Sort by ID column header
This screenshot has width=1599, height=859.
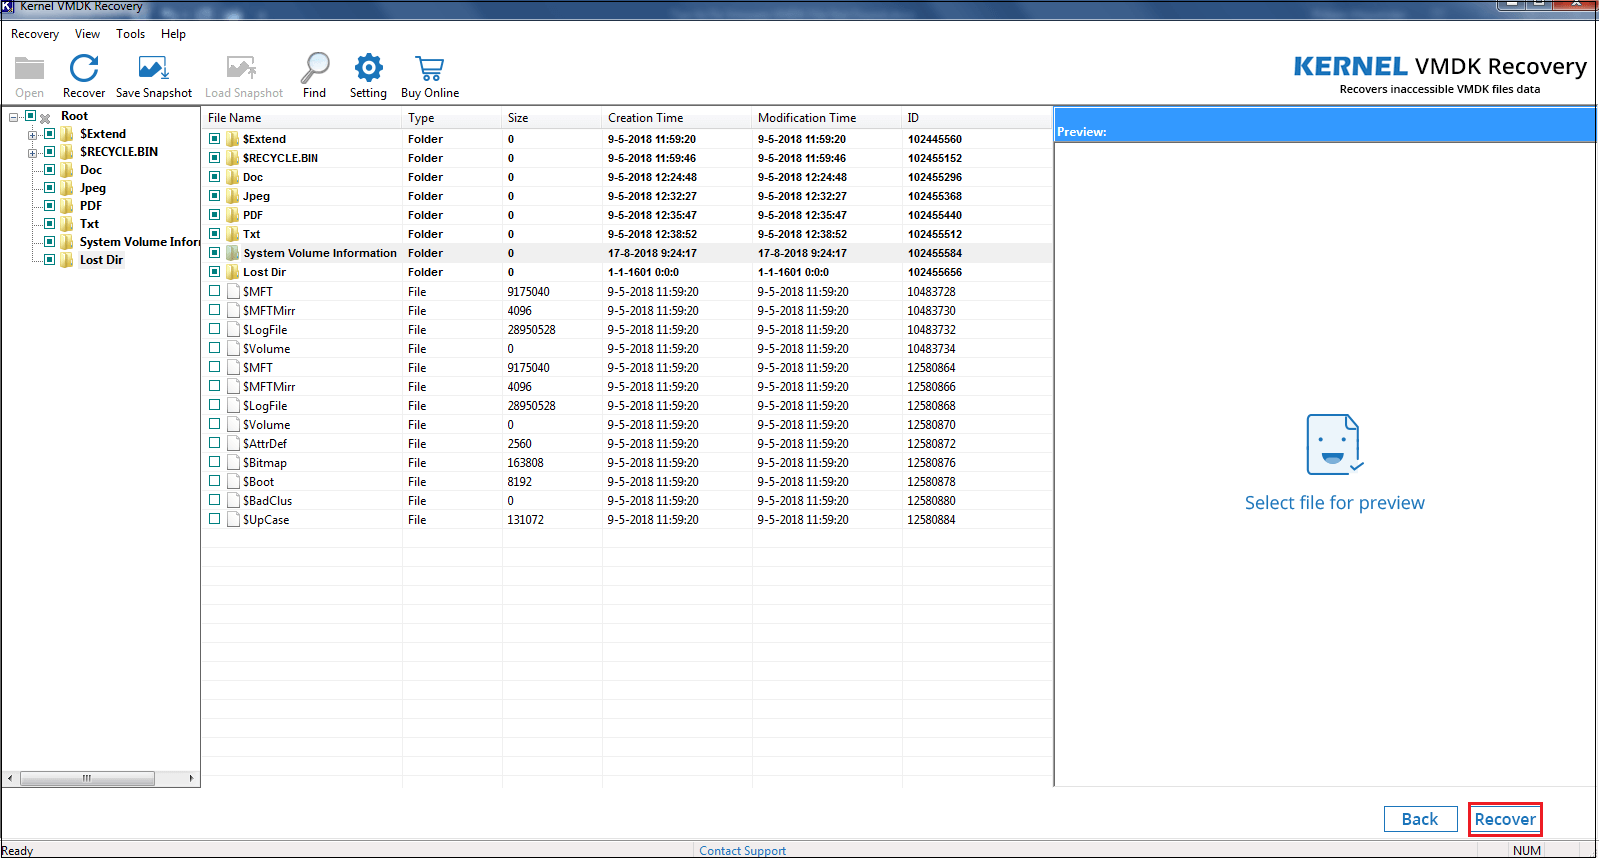(977, 118)
